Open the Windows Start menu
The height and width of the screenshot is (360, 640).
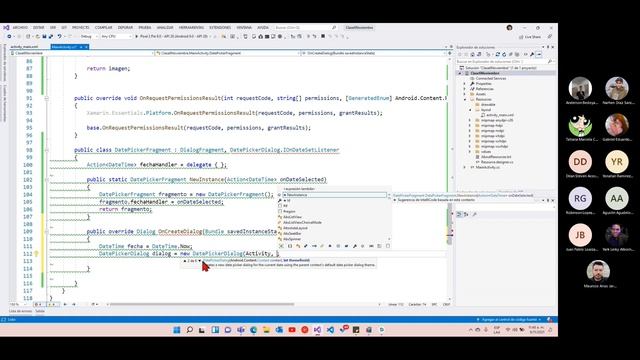pyautogui.click(x=177, y=330)
